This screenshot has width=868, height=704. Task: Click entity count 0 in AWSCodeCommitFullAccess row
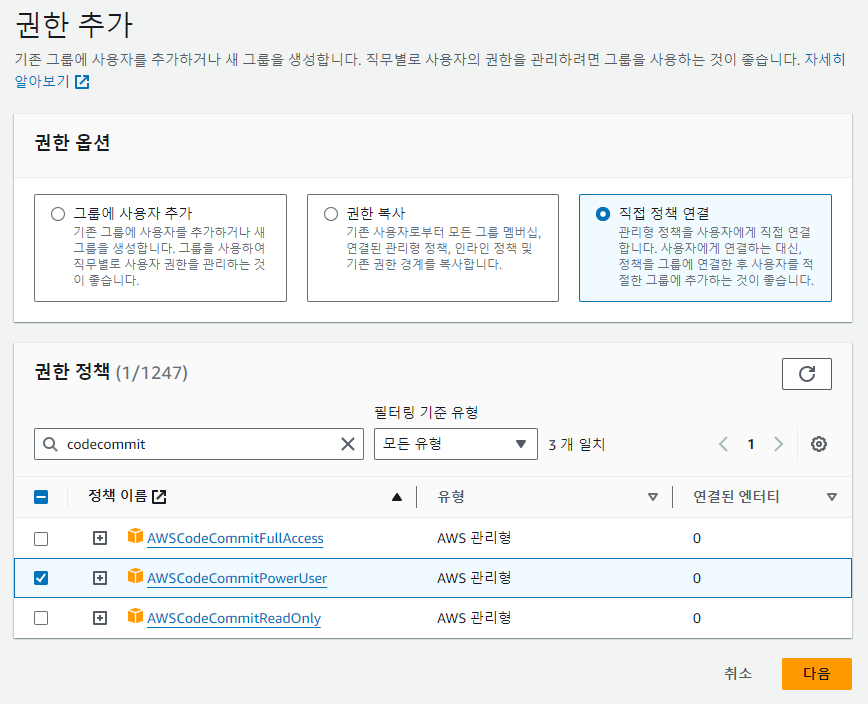[x=697, y=539]
